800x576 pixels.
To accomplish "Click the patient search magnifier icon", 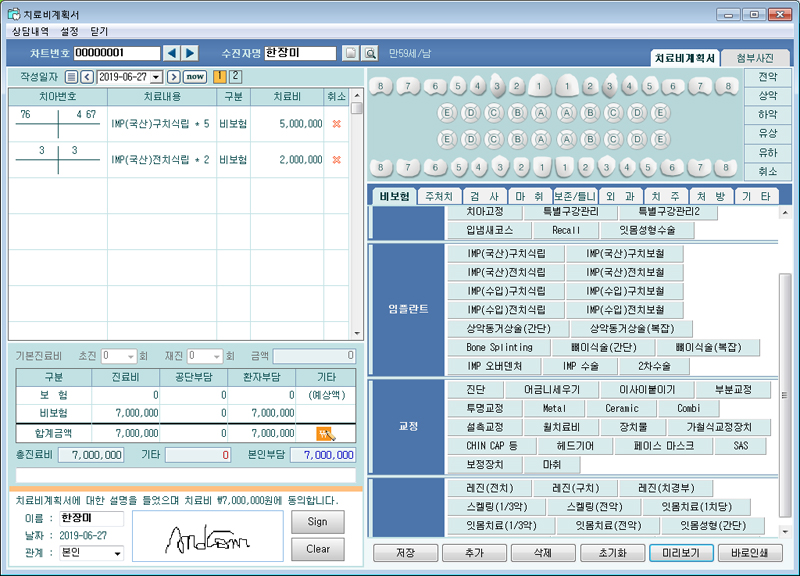I will click(x=369, y=53).
